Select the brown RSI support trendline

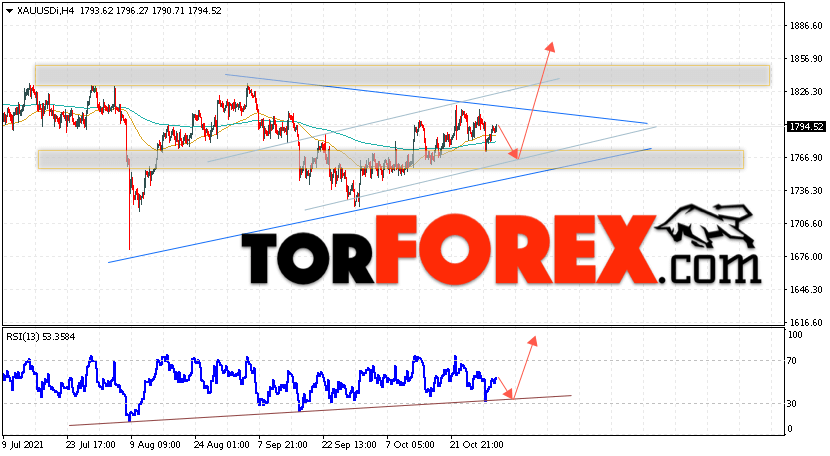pyautogui.click(x=320, y=410)
